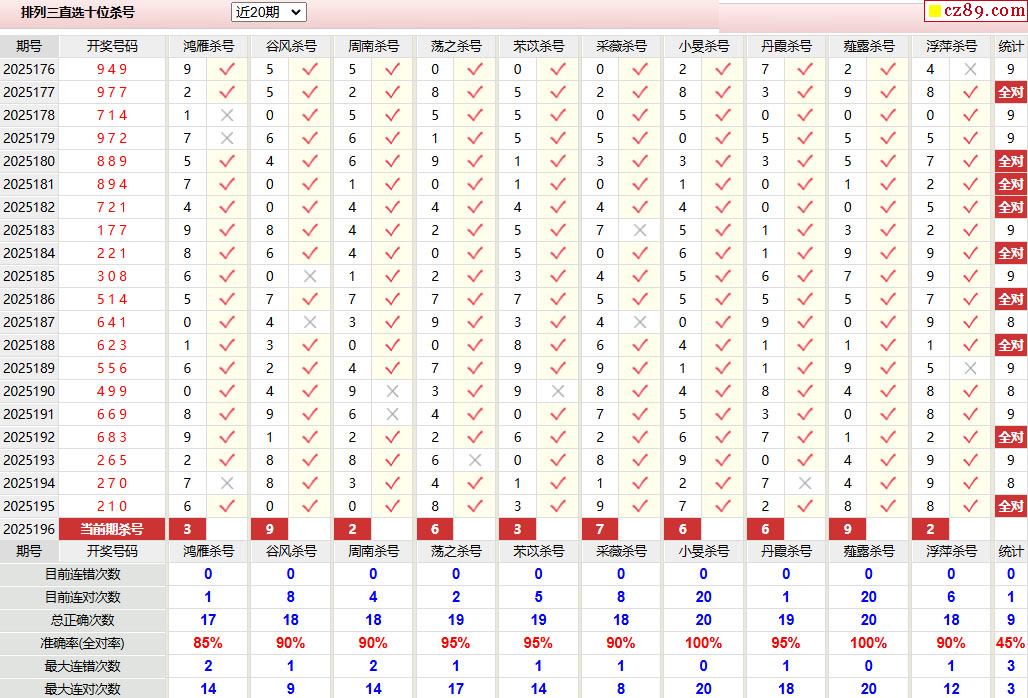Viewport: 1028px width, 698px height.
Task: Click the gray X for 鸿雁杀号 in row 2025178
Action: pyautogui.click(x=227, y=115)
